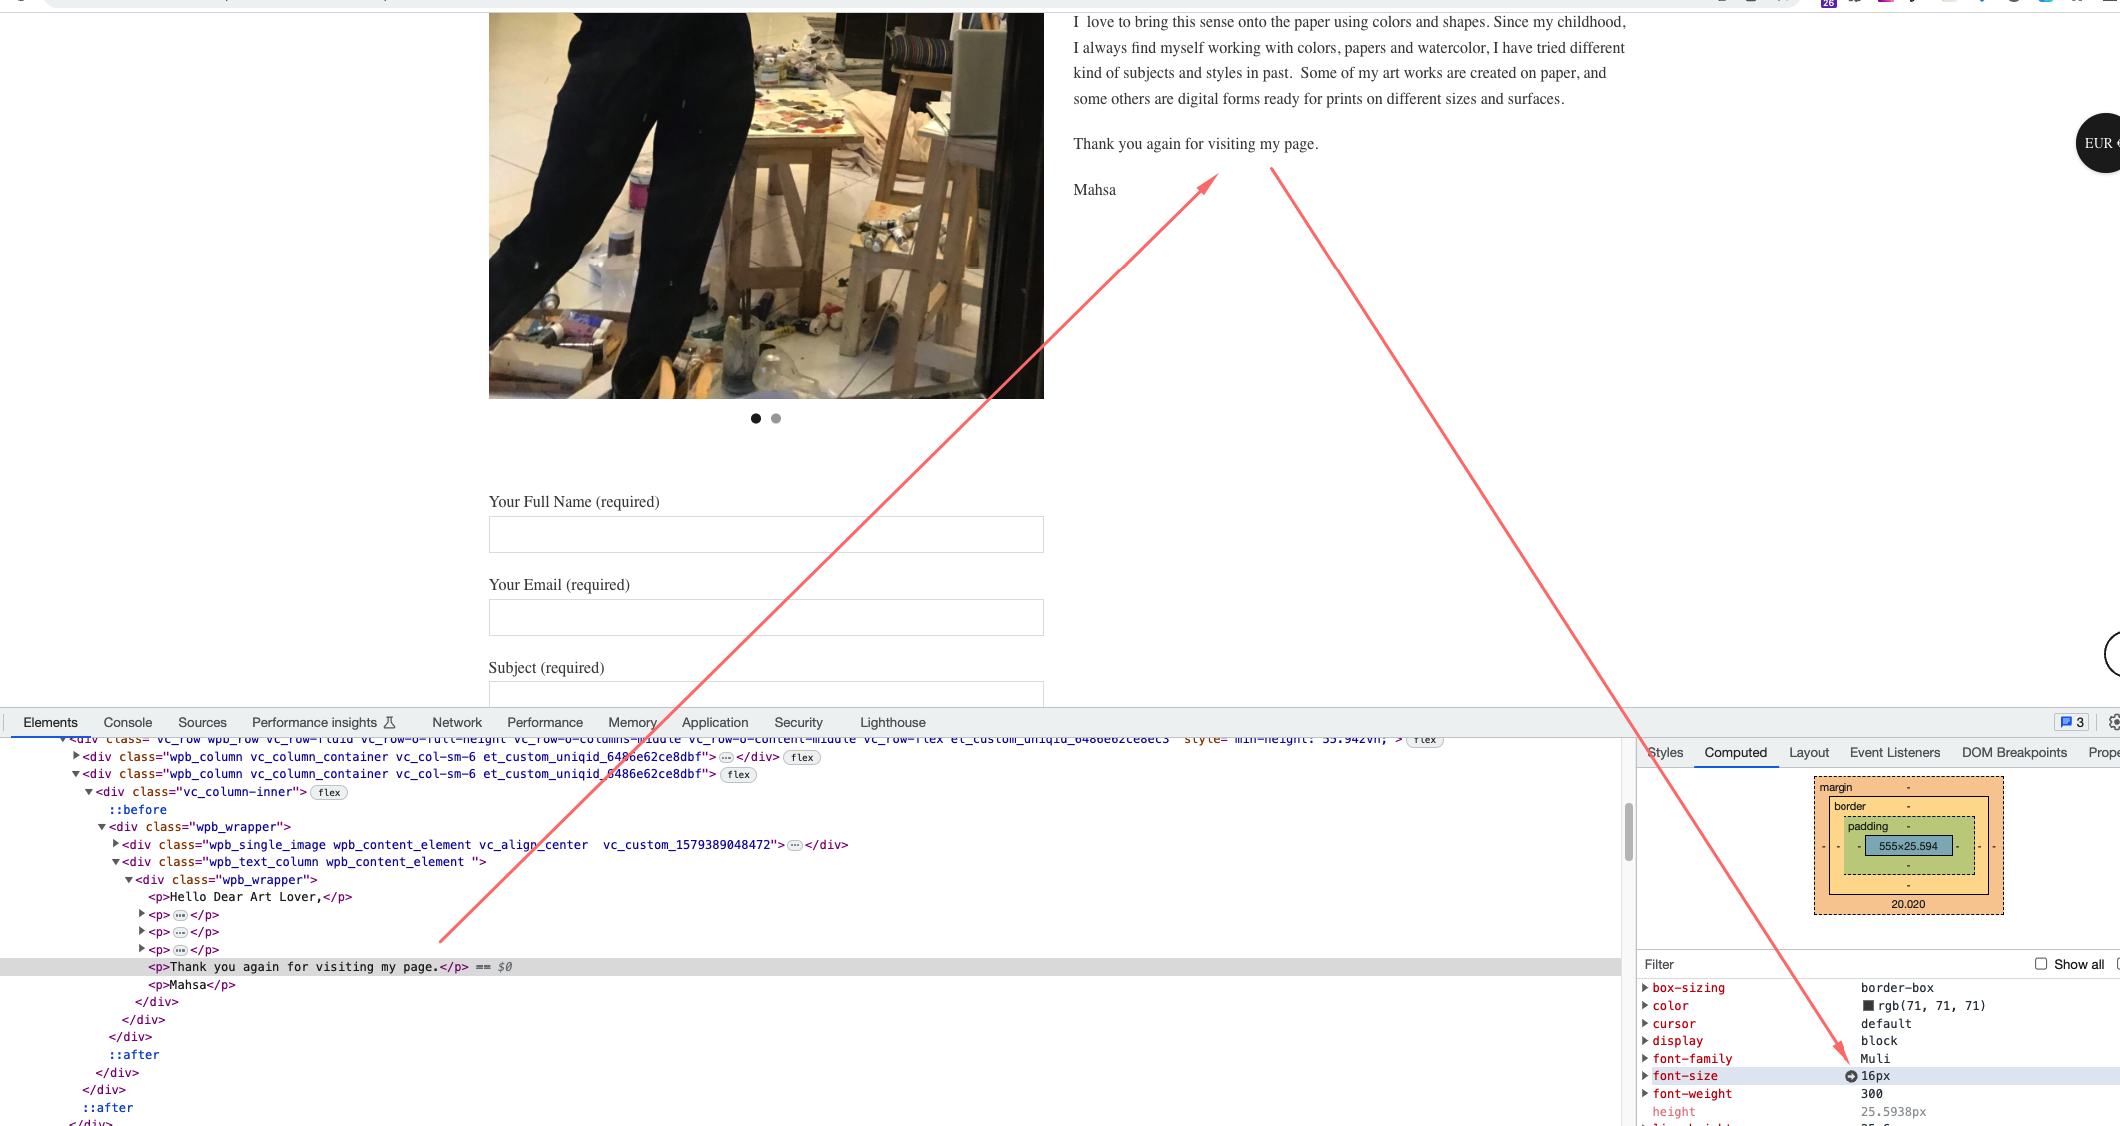The image size is (2120, 1126).
Task: Click the Console panel tab
Action: click(126, 722)
